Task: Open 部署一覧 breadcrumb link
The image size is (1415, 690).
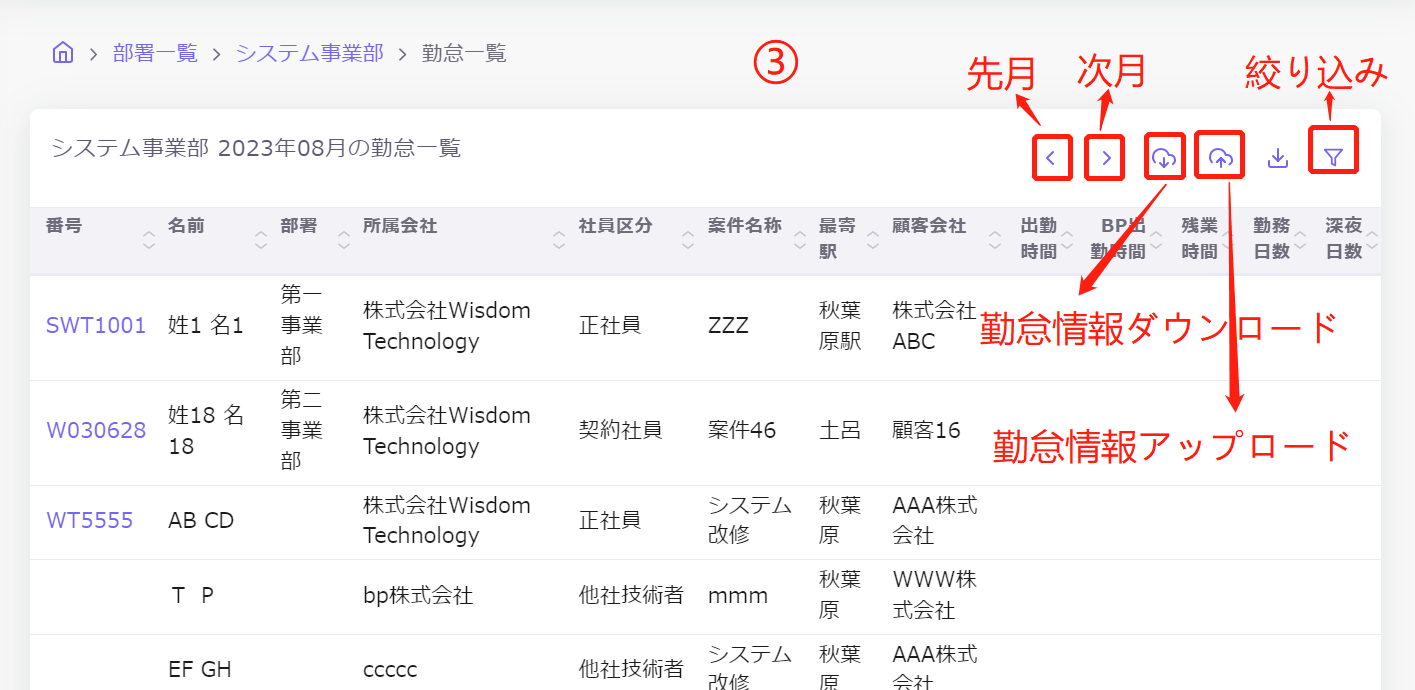Action: pyautogui.click(x=155, y=53)
